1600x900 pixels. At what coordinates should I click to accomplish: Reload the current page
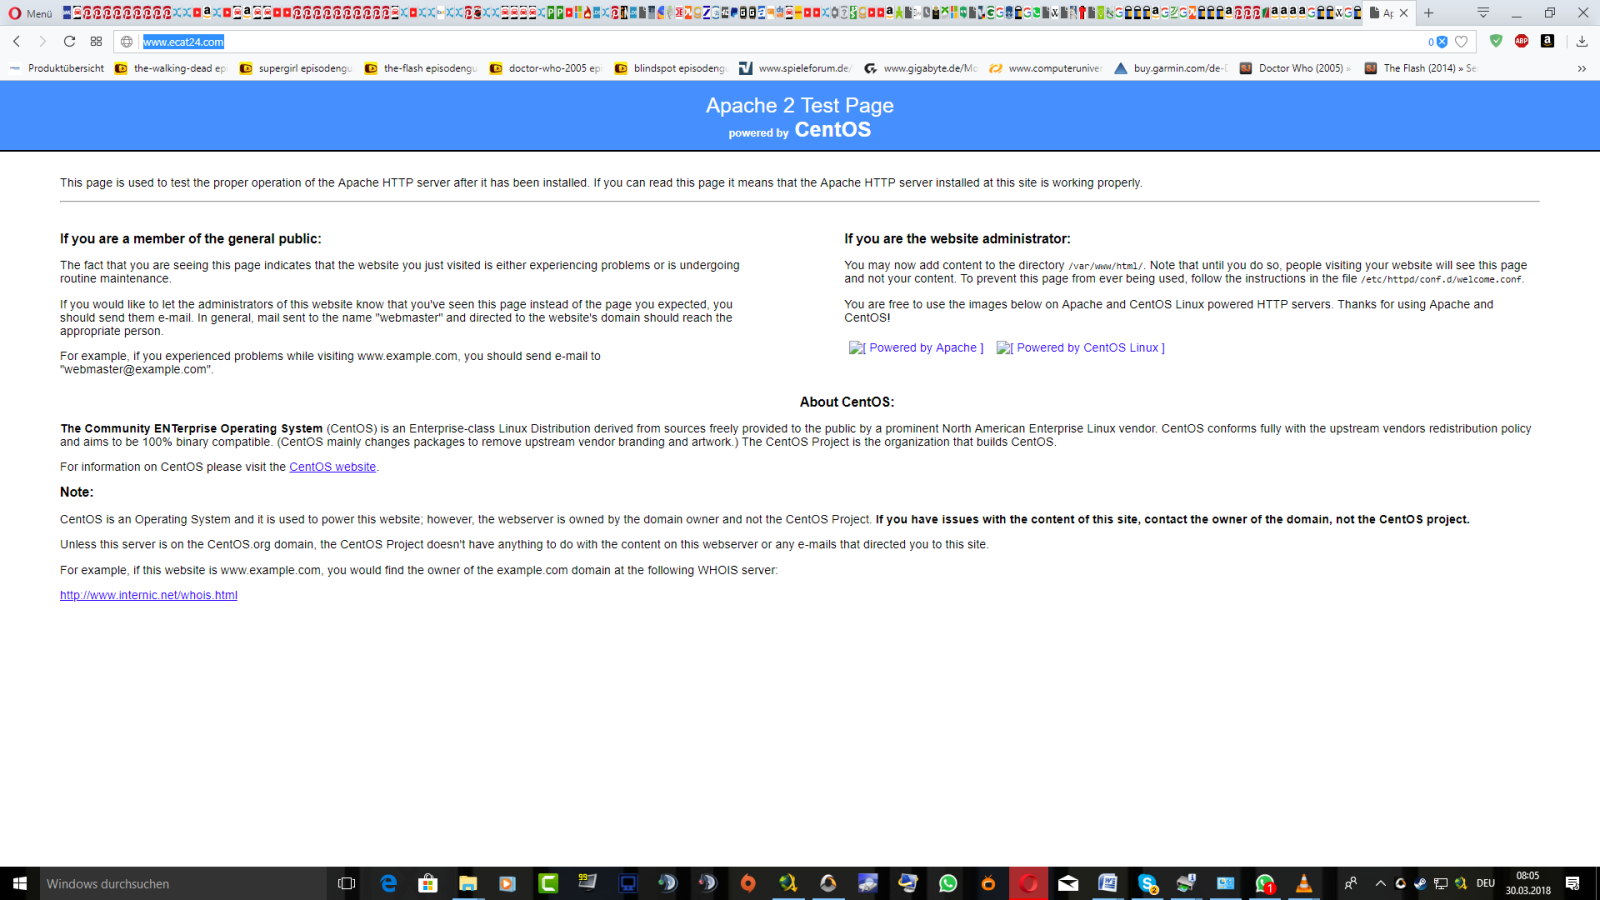tap(69, 42)
